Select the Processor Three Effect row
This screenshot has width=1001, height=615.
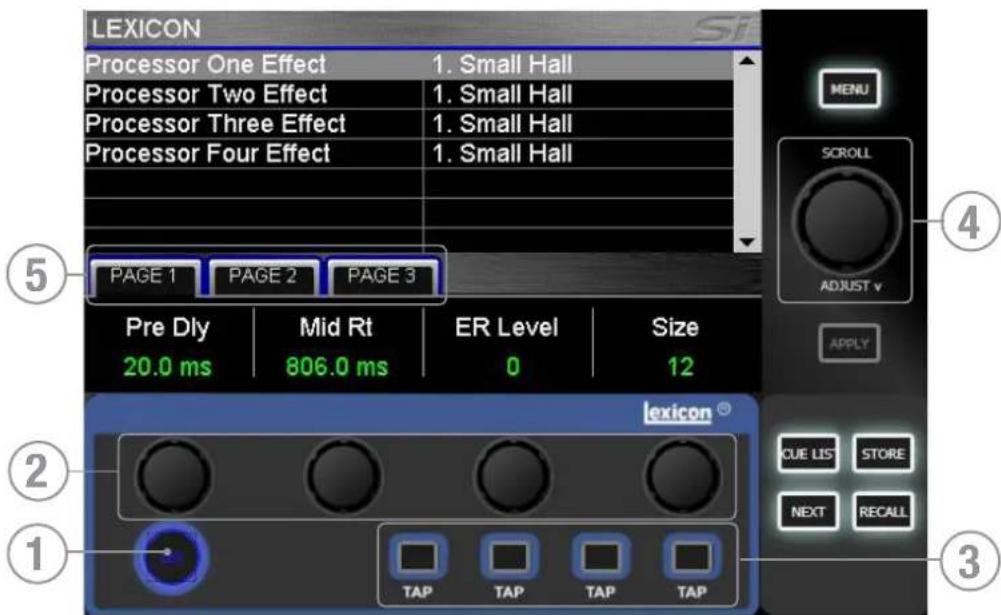tap(409, 123)
